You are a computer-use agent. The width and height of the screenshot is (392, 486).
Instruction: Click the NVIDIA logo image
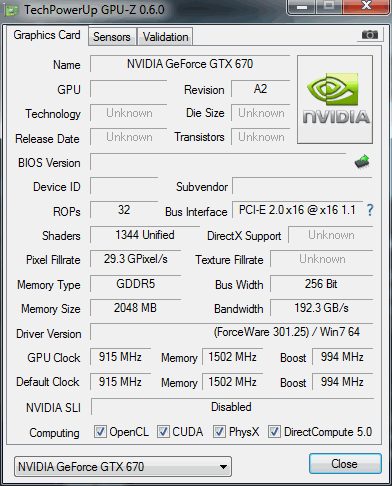pos(335,100)
